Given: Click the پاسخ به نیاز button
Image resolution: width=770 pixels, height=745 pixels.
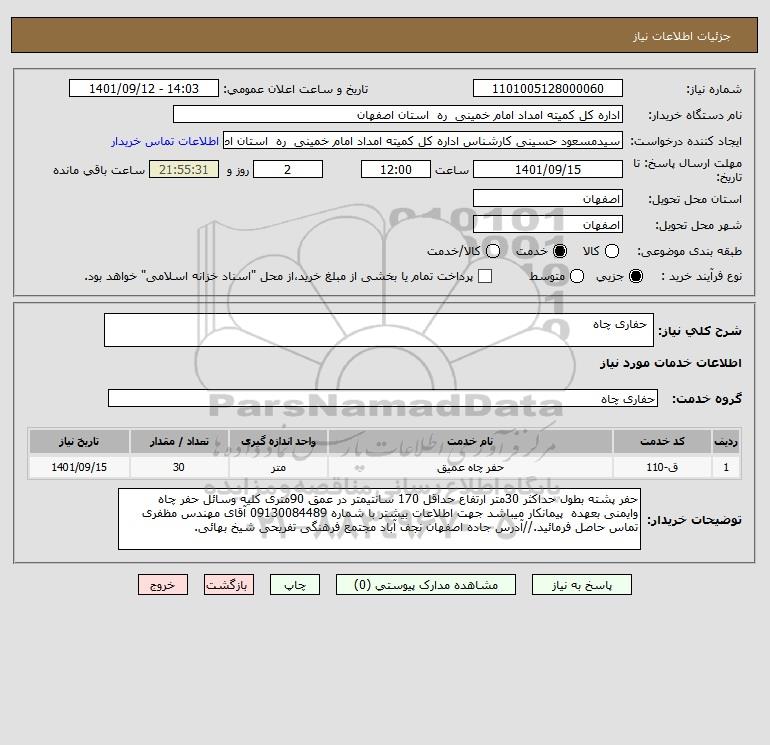Looking at the screenshot, I should coord(581,585).
